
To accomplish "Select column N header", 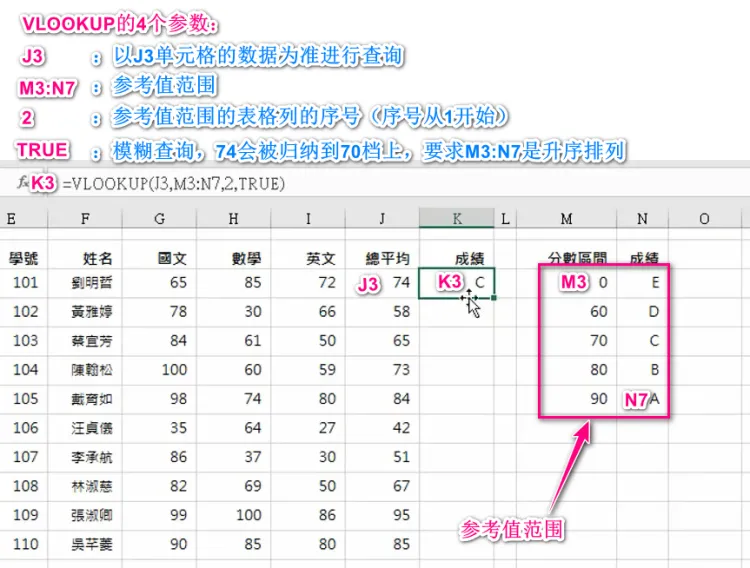I will coord(642,219).
